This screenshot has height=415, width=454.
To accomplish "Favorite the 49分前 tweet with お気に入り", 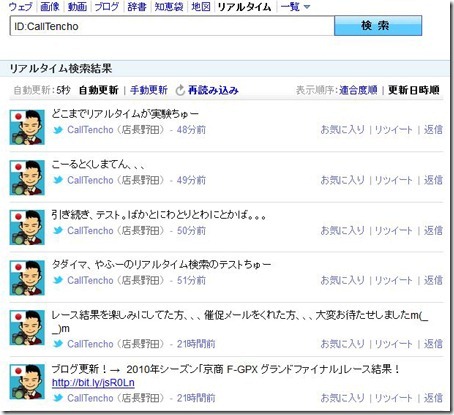I will point(343,180).
